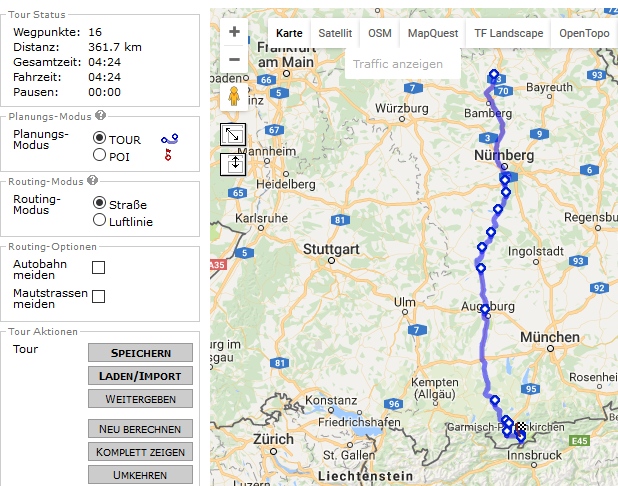Click the vertical-arrows map height icon
618x486 pixels.
click(x=233, y=163)
